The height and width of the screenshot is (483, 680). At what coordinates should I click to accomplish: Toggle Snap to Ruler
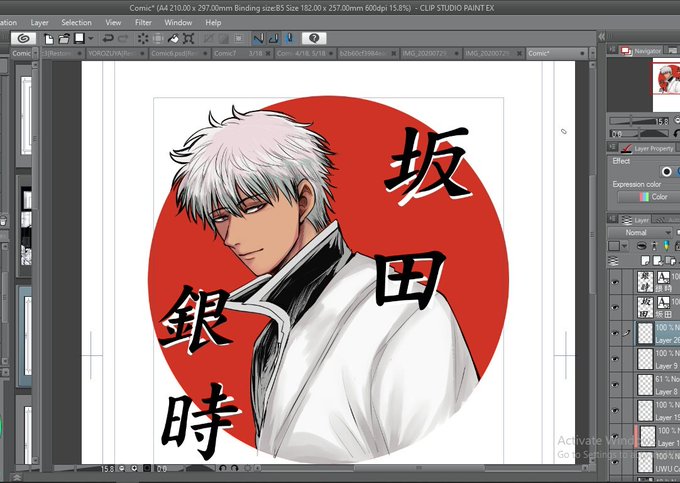(x=258, y=39)
